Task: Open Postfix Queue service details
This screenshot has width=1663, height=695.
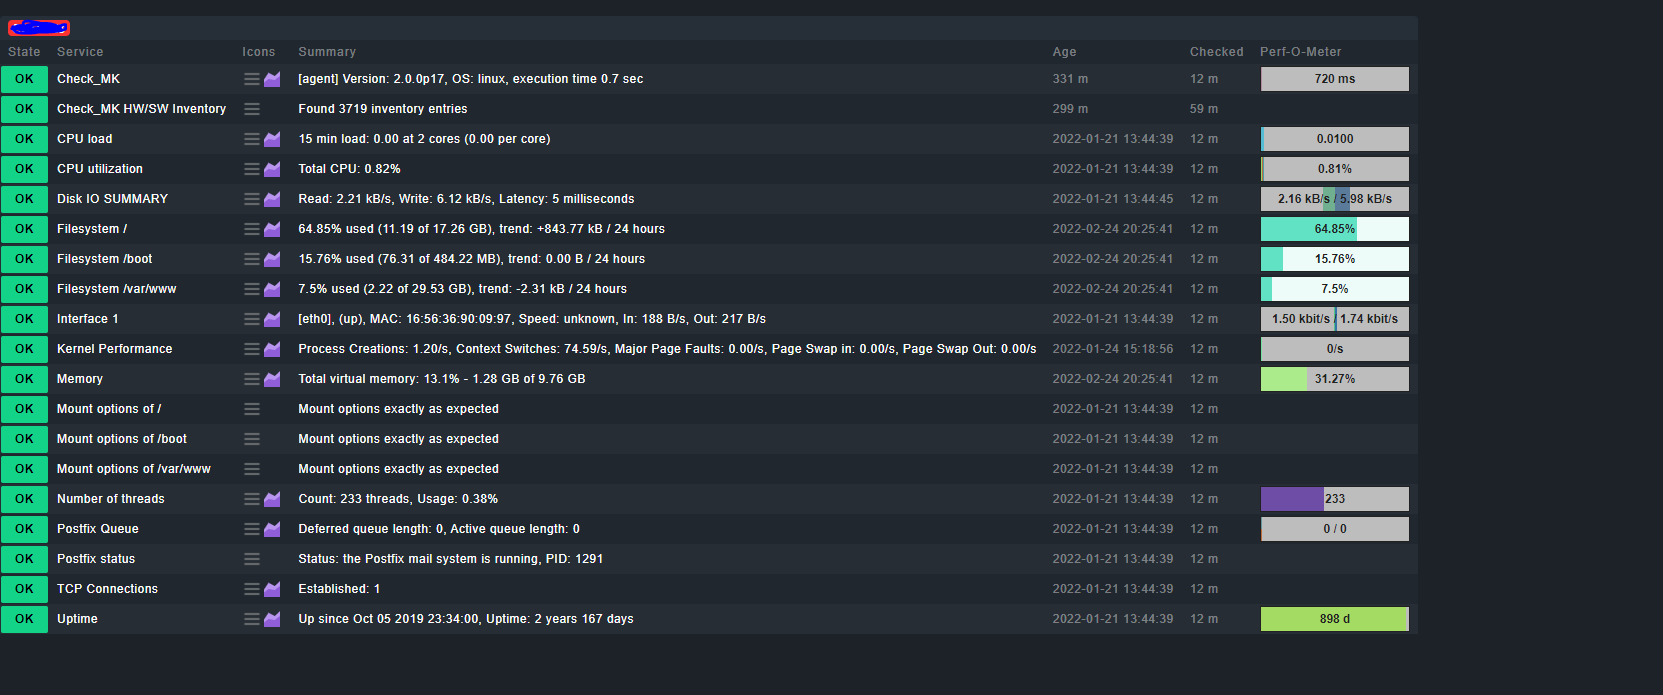Action: [x=98, y=529]
